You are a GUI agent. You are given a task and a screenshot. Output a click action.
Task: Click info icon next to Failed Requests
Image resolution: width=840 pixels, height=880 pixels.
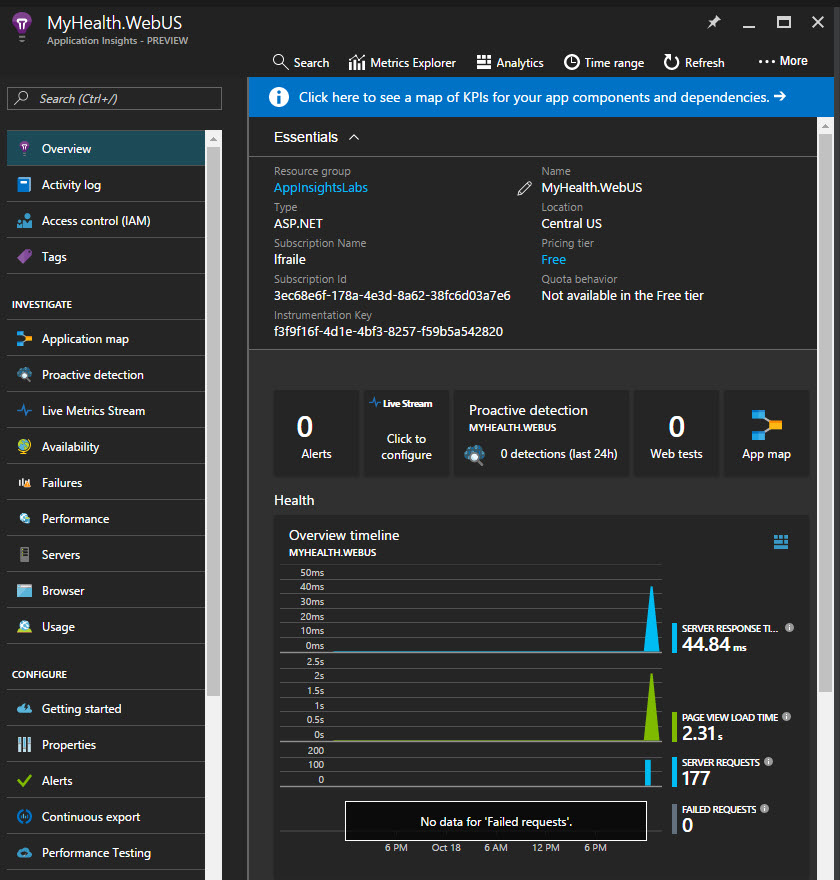pos(764,809)
